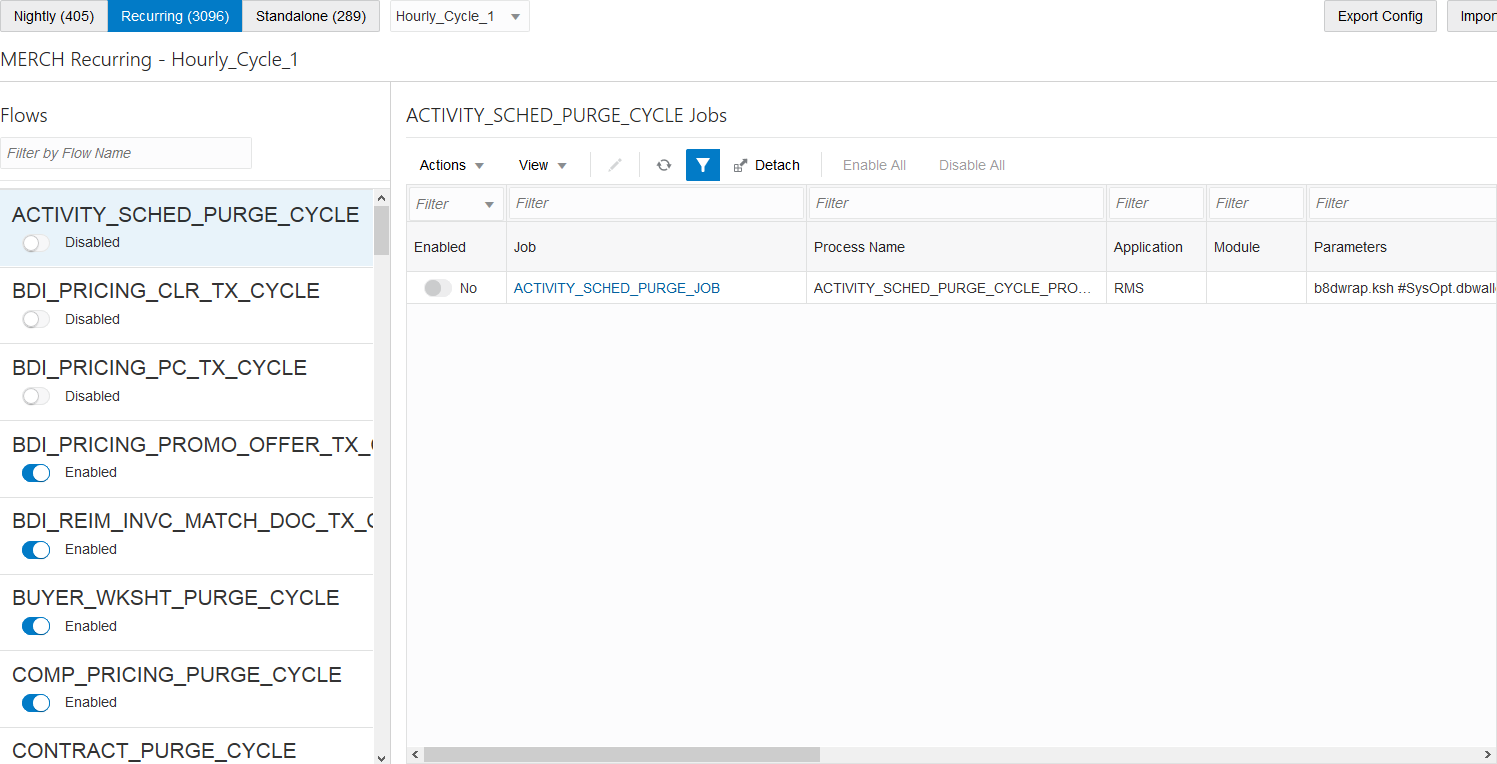
Task: Switch to Recurring (3096) tab
Action: (175, 16)
